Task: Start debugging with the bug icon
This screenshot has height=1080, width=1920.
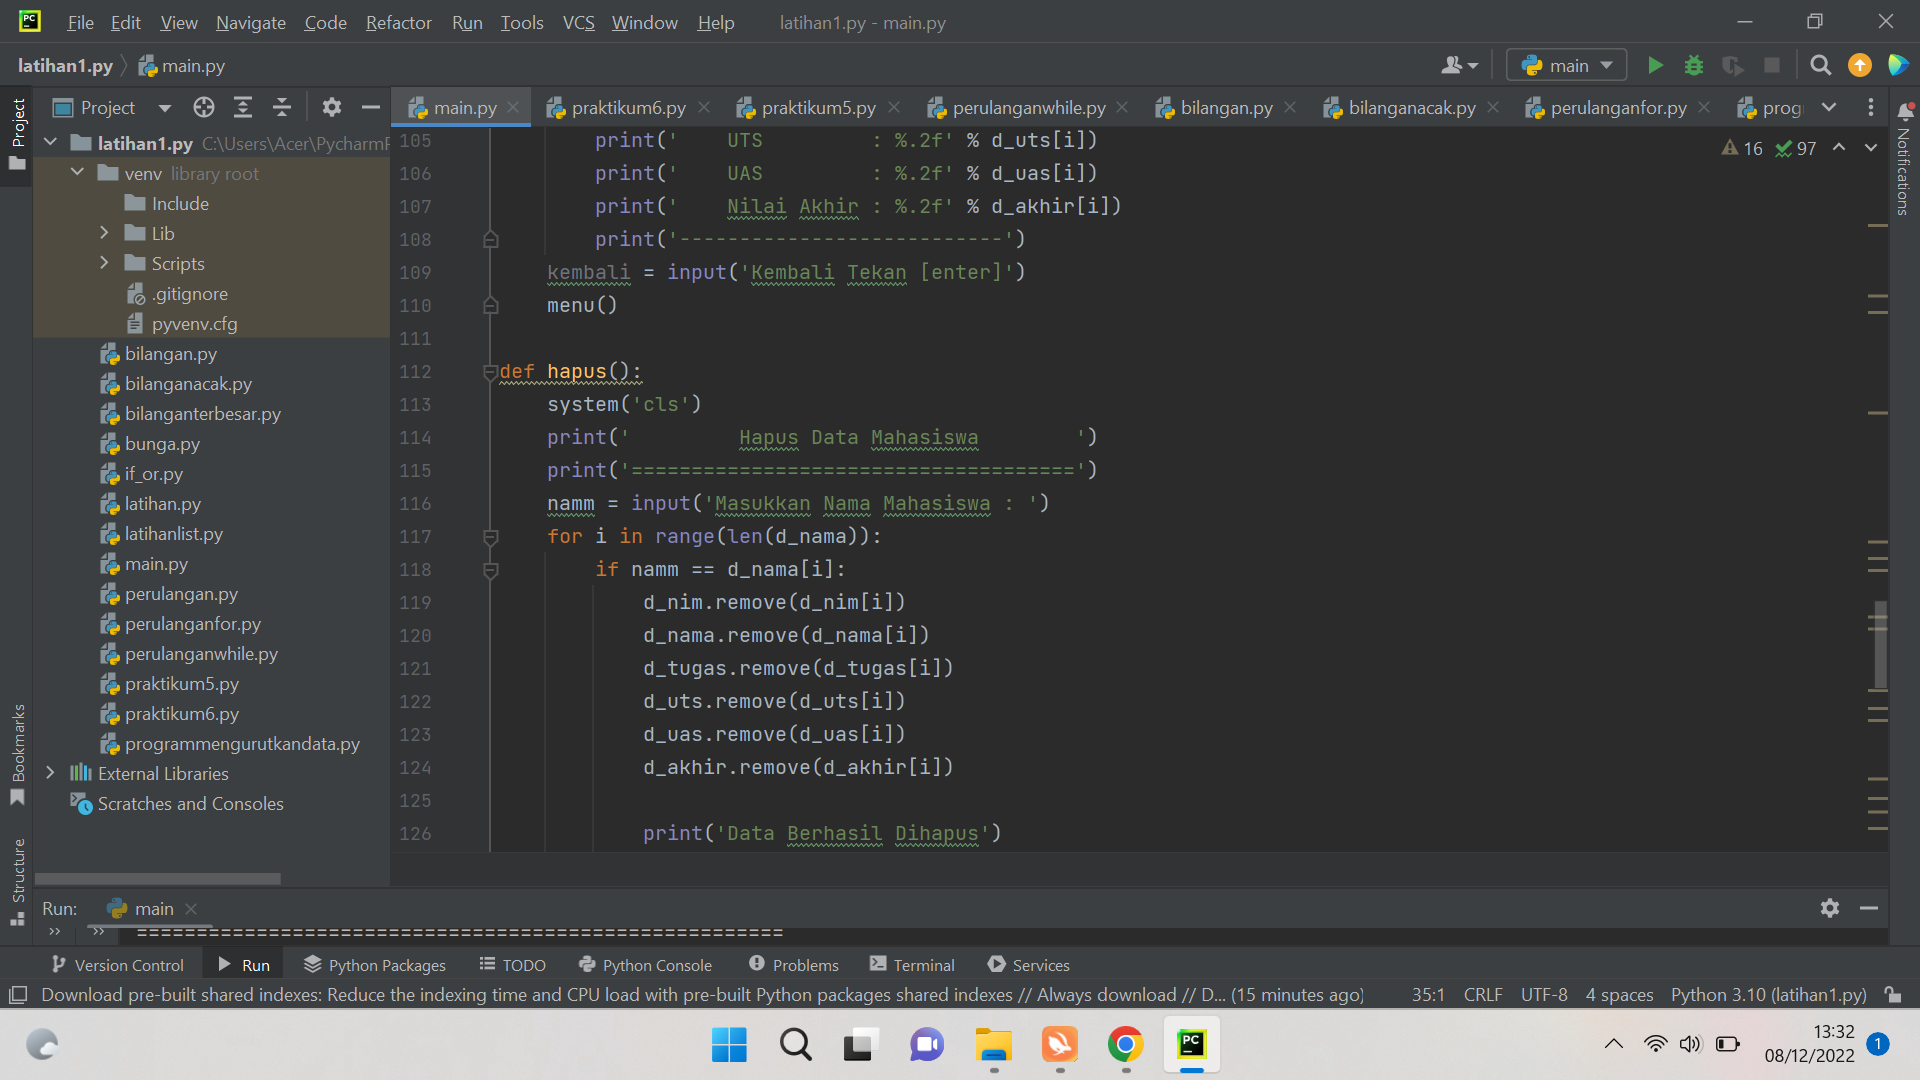Action: [x=1694, y=66]
